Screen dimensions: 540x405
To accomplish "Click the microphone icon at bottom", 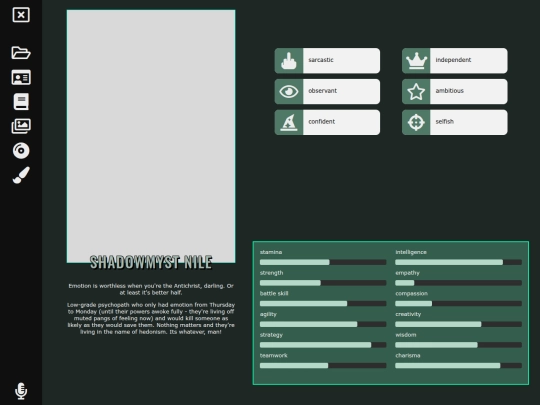I will pyautogui.click(x=21, y=391).
